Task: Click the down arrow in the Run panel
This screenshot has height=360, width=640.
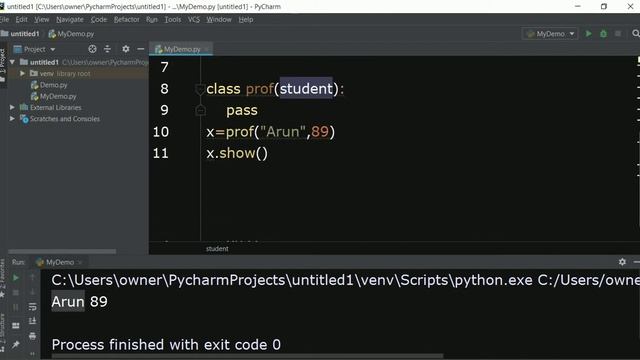Action: pos(33,292)
